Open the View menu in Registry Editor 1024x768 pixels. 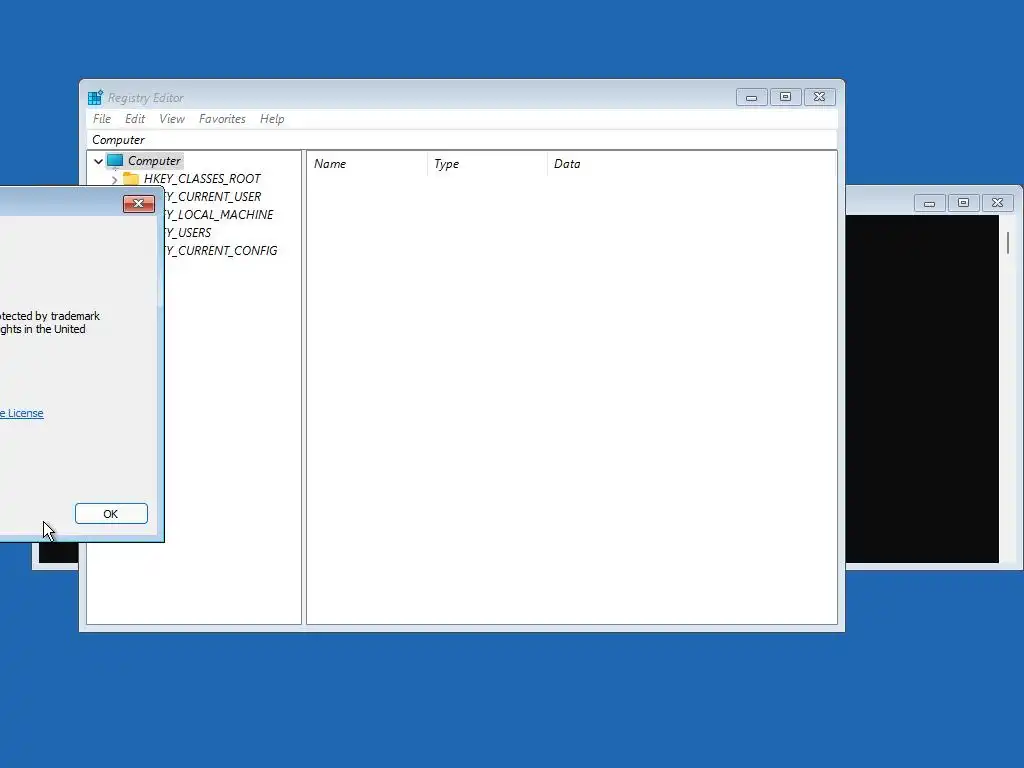(x=172, y=119)
